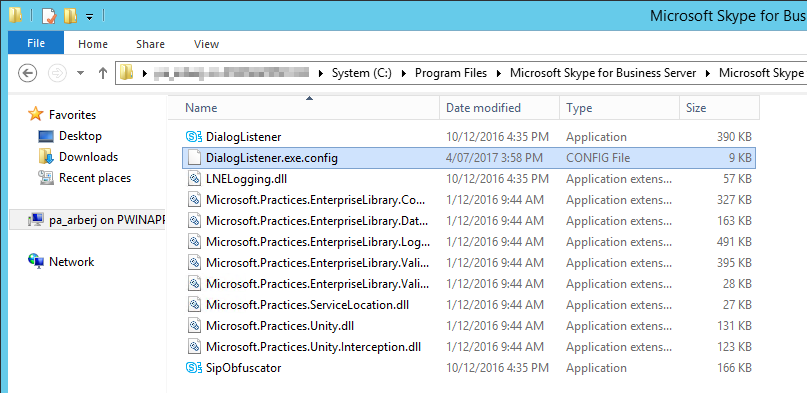
Task: Open Desktop in the Favorites list
Action: (80, 136)
